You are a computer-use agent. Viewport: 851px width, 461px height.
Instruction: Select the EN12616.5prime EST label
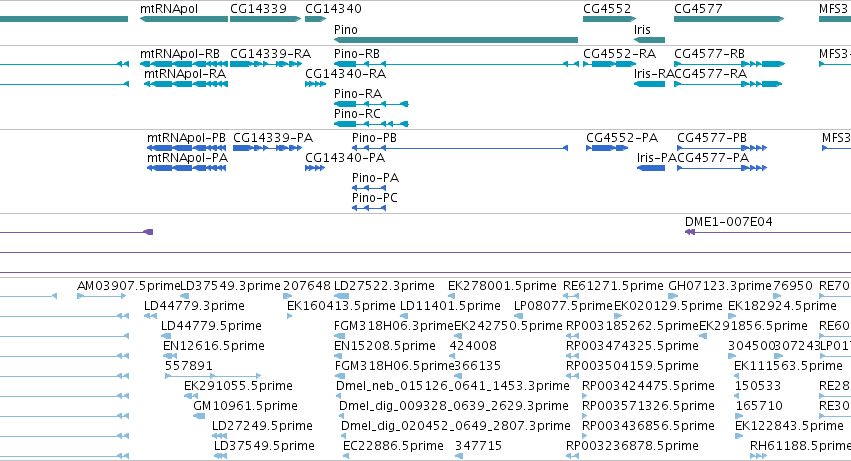click(213, 346)
